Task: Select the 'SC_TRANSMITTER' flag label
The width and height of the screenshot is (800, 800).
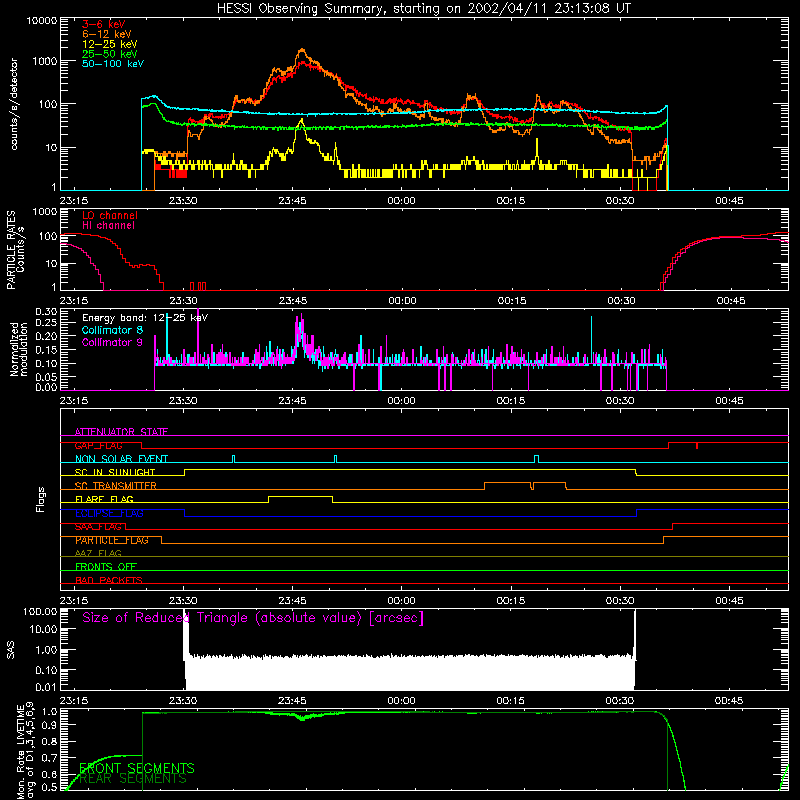Action: coord(116,485)
